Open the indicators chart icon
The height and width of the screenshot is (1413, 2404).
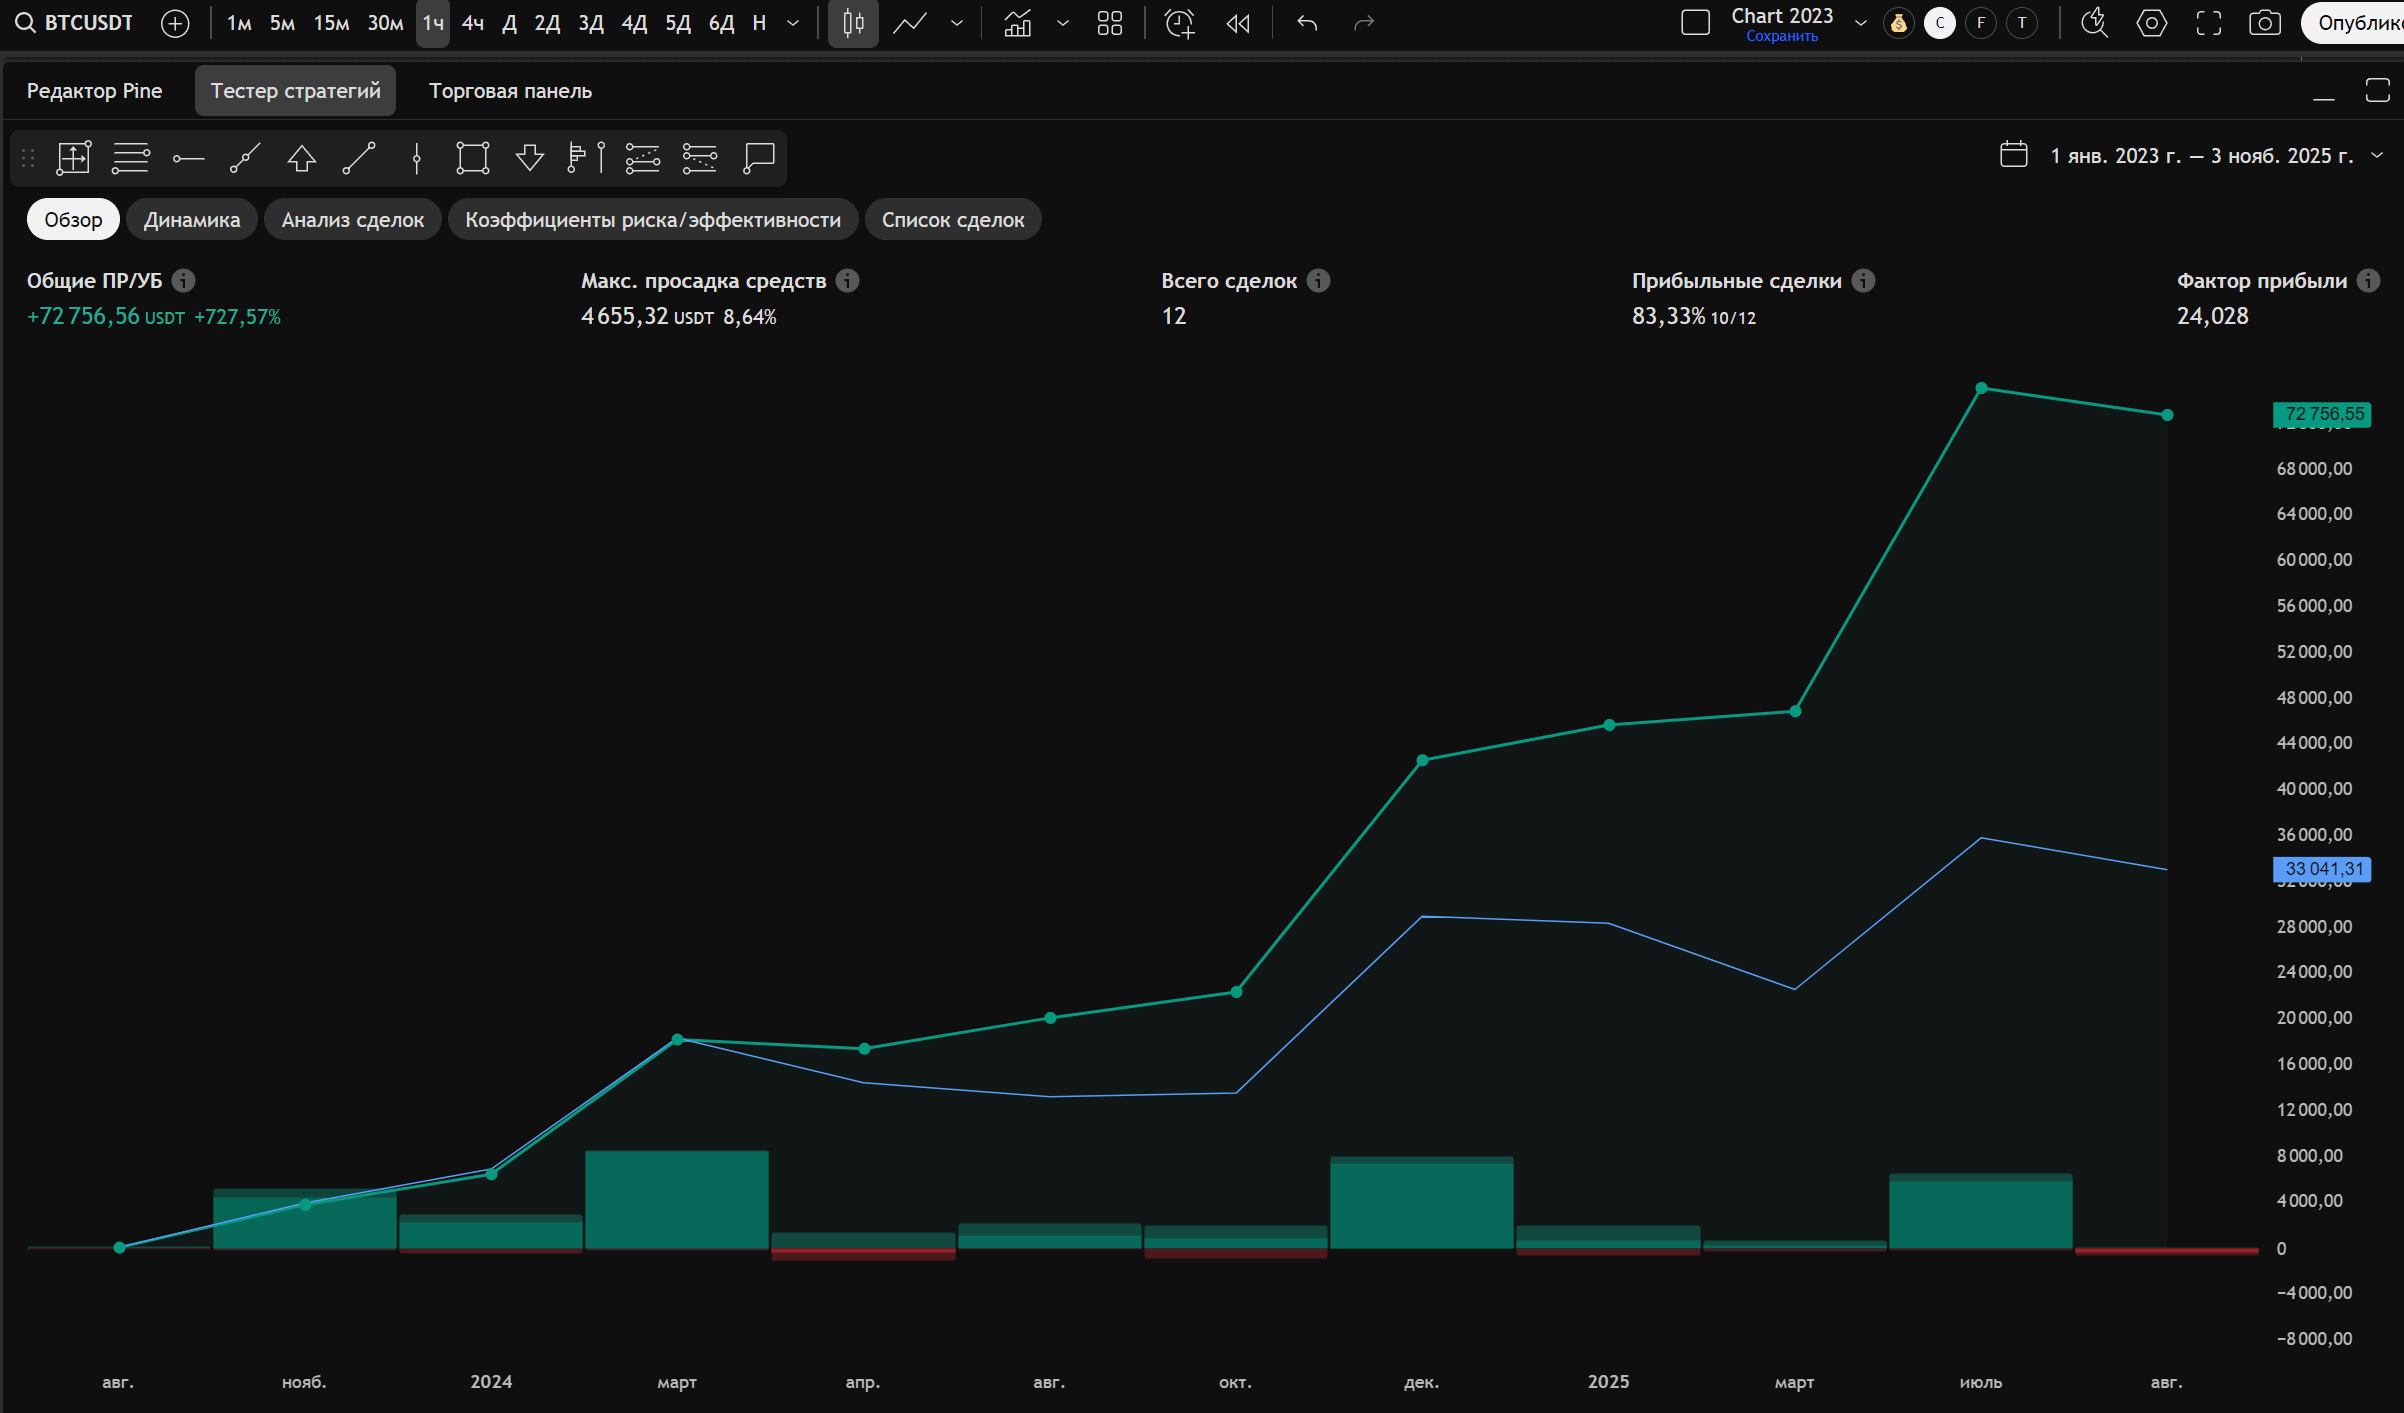(1017, 23)
